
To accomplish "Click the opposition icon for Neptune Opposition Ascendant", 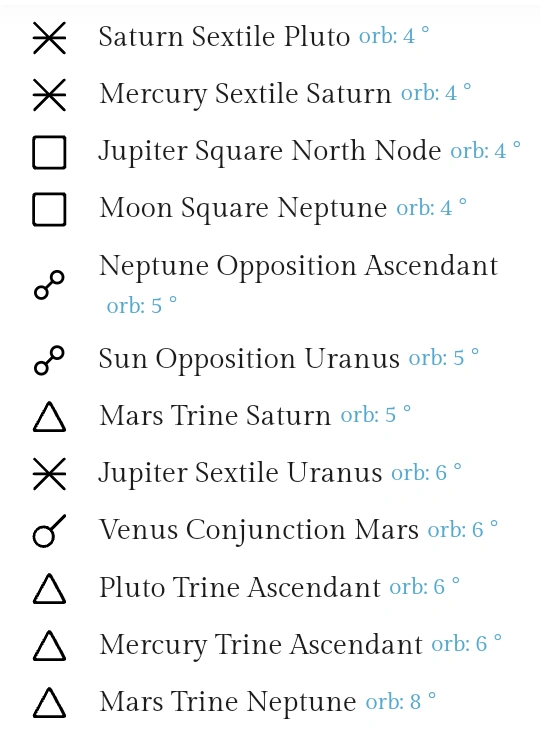I will tap(49, 285).
